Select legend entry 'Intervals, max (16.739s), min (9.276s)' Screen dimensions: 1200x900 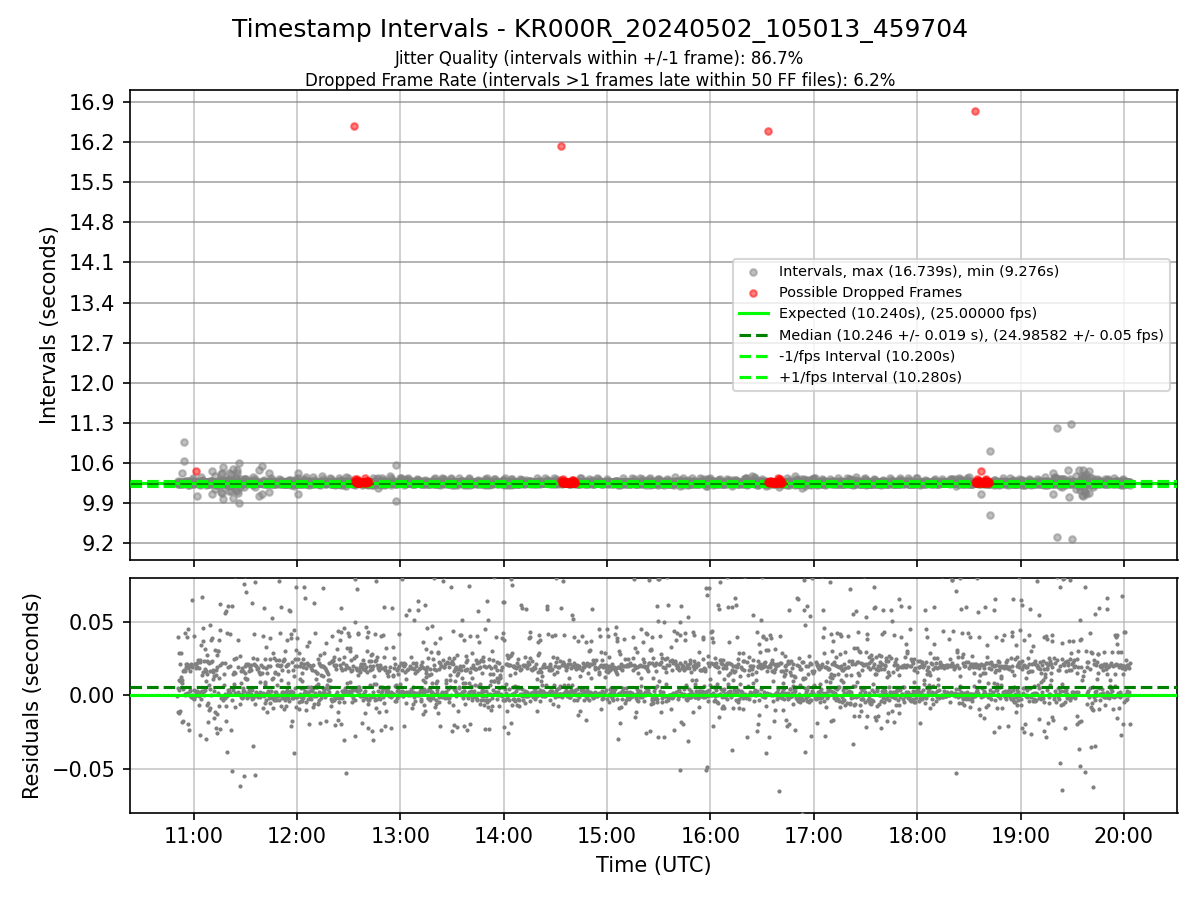918,271
